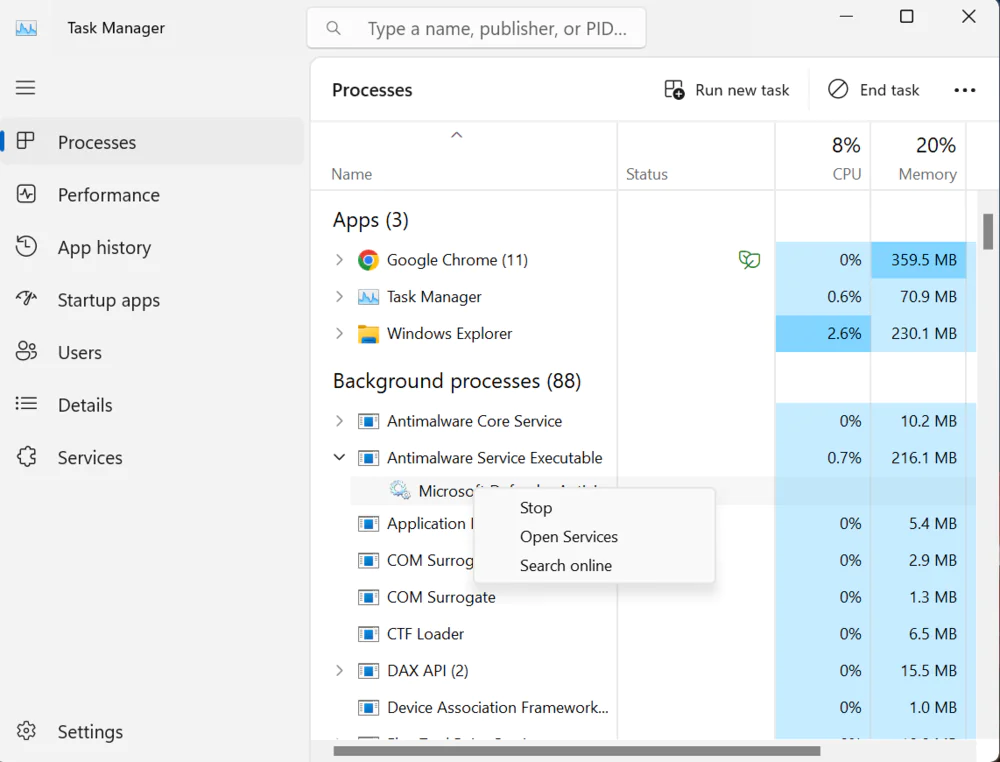Image resolution: width=1000 pixels, height=762 pixels.
Task: Click the Microsoft Defender service gears icon
Action: (400, 490)
